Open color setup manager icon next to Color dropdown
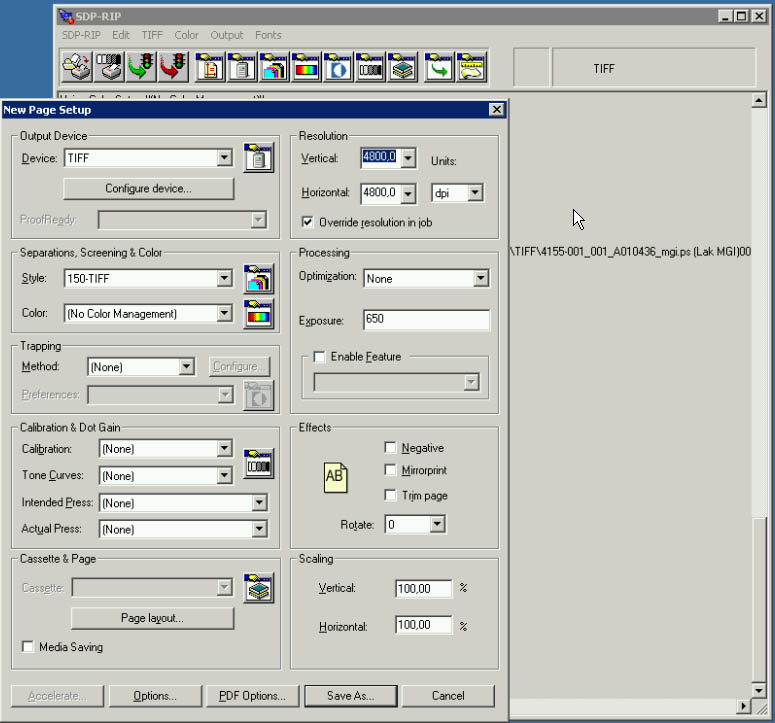This screenshot has width=775, height=723. pos(258,313)
